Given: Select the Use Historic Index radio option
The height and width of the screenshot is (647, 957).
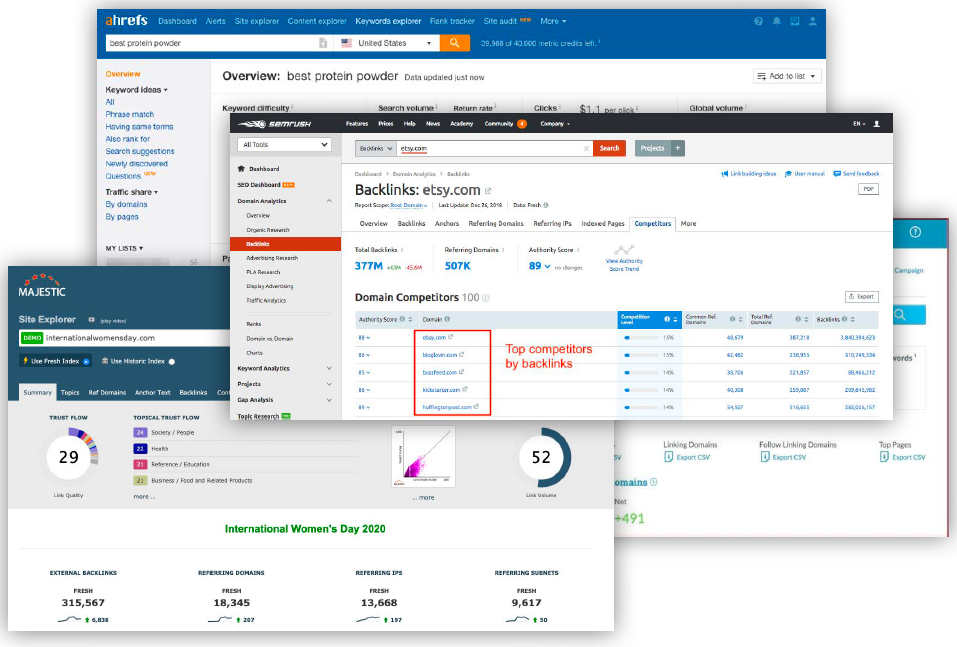Looking at the screenshot, I should coord(172,361).
